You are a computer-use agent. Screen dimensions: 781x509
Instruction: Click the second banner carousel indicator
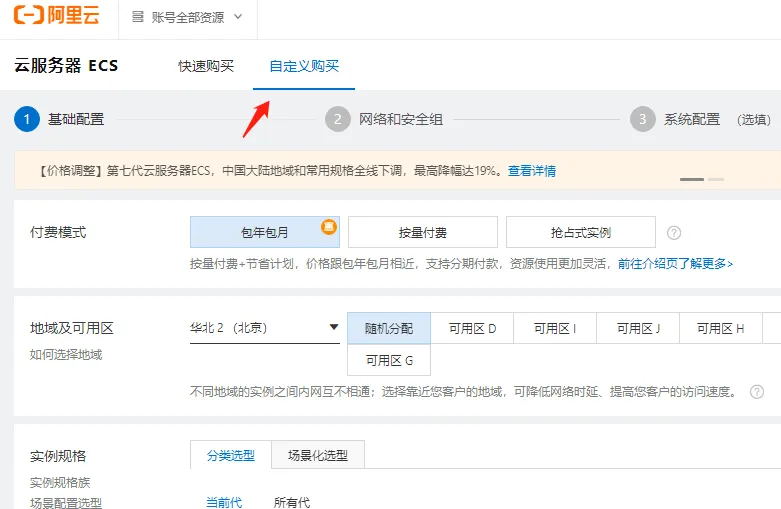pyautogui.click(x=716, y=179)
